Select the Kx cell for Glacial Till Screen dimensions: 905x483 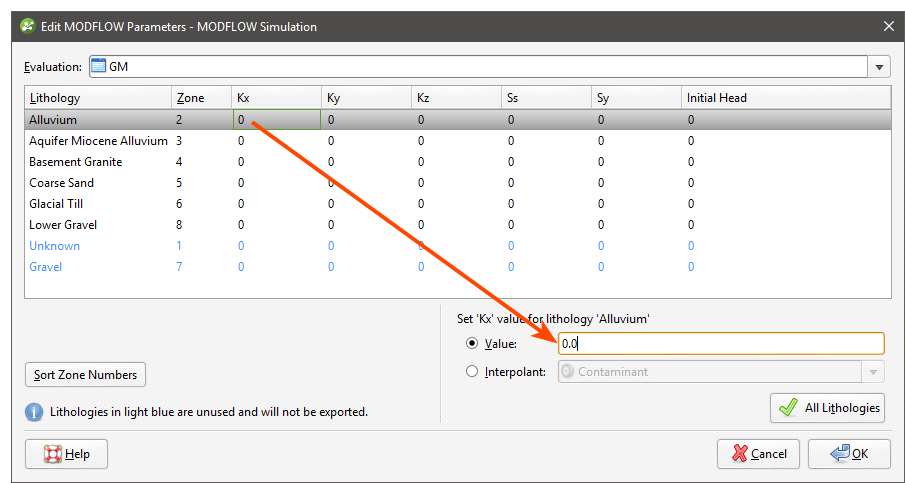tap(276, 204)
